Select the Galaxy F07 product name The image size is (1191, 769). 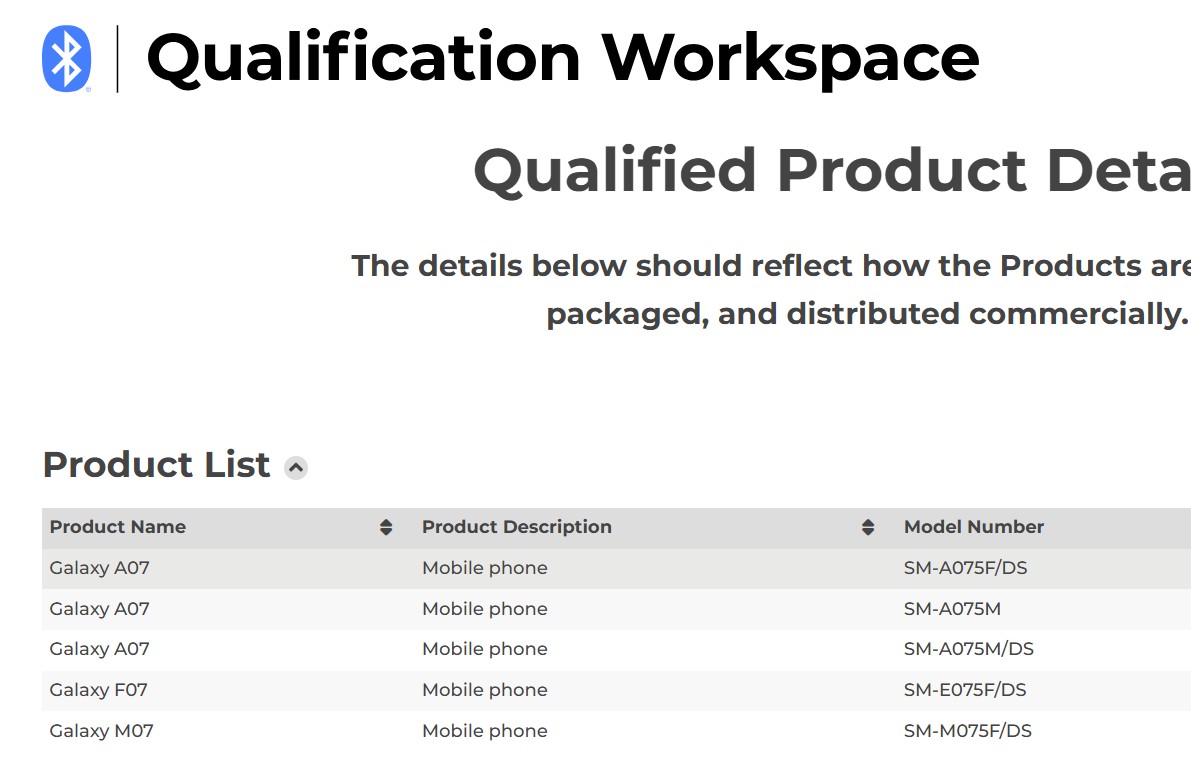click(99, 691)
